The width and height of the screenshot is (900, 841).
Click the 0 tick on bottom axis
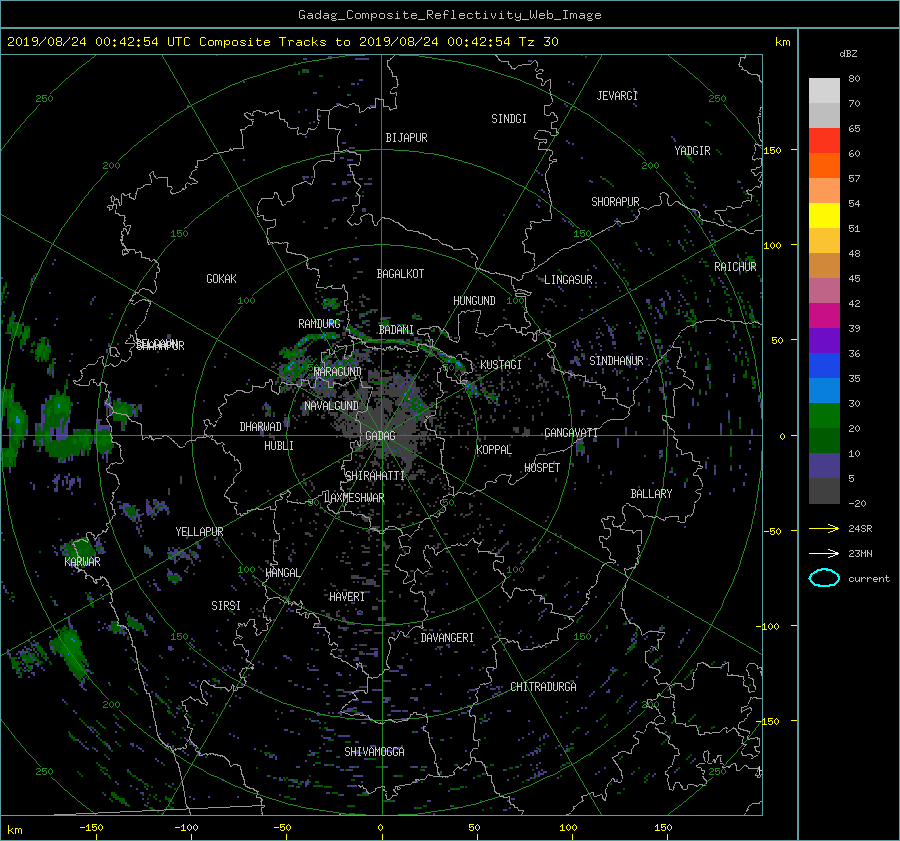[x=381, y=827]
